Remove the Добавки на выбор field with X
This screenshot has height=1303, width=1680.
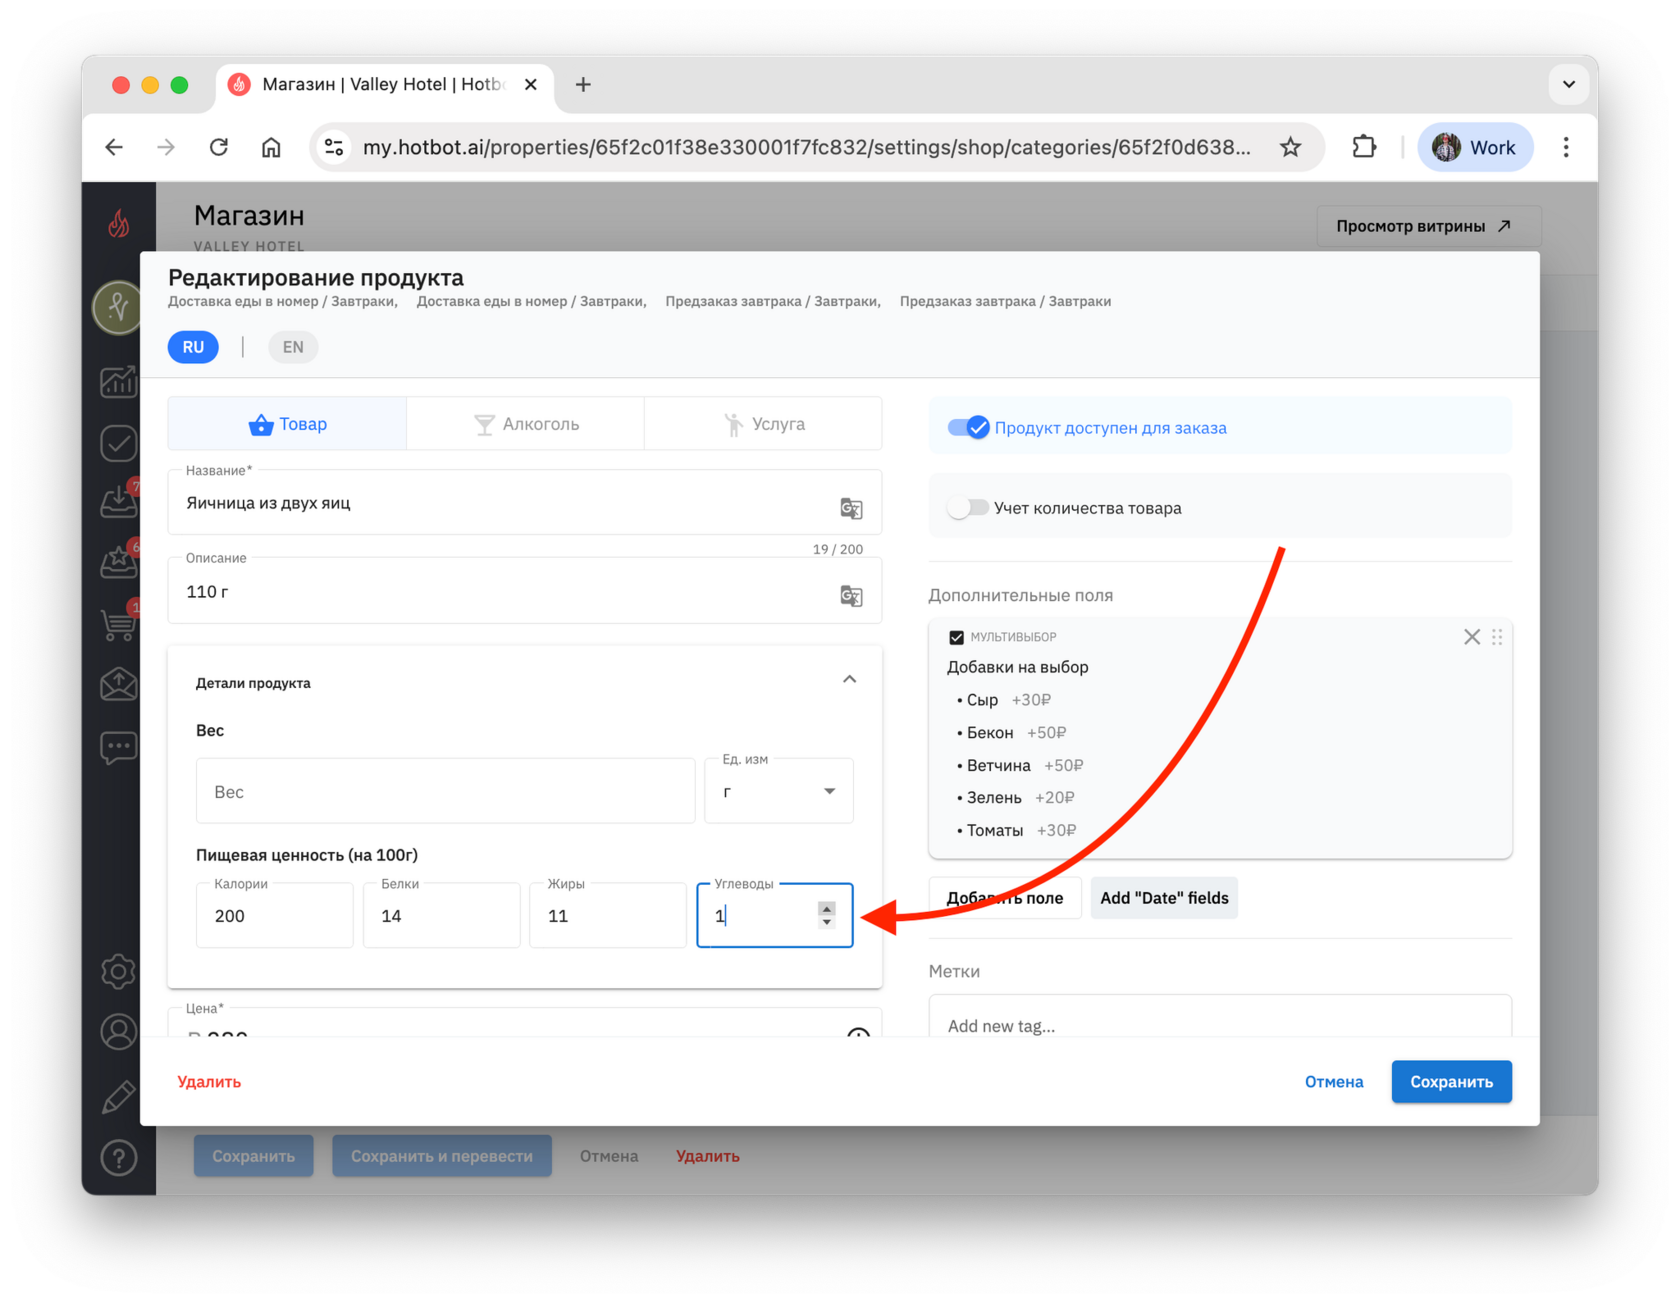pos(1472,637)
